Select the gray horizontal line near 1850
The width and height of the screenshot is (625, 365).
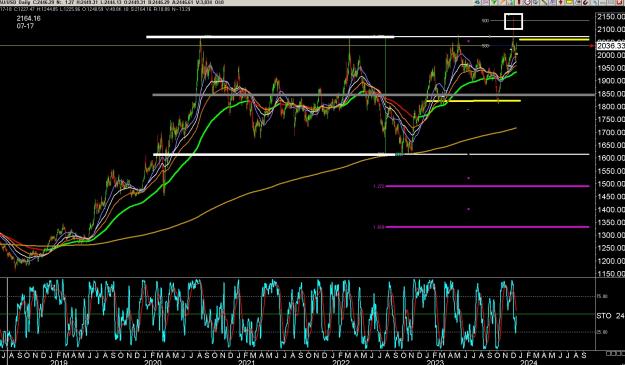pyautogui.click(x=373, y=95)
